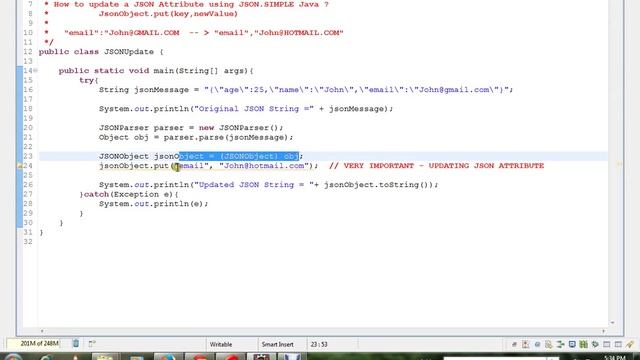Click the split window icon in status bar
Viewport: 640px width, 360px height.
pyautogui.click(x=618, y=344)
